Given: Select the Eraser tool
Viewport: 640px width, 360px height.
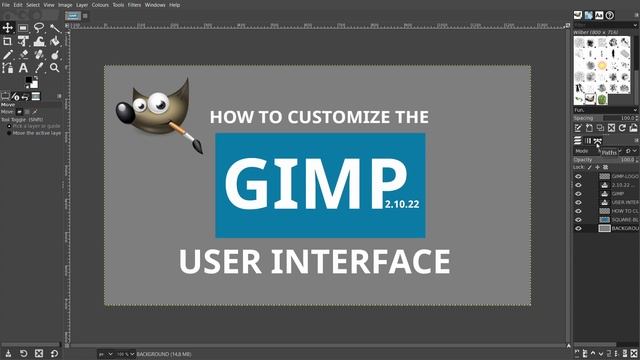Looking at the screenshot, I should pos(23,54).
